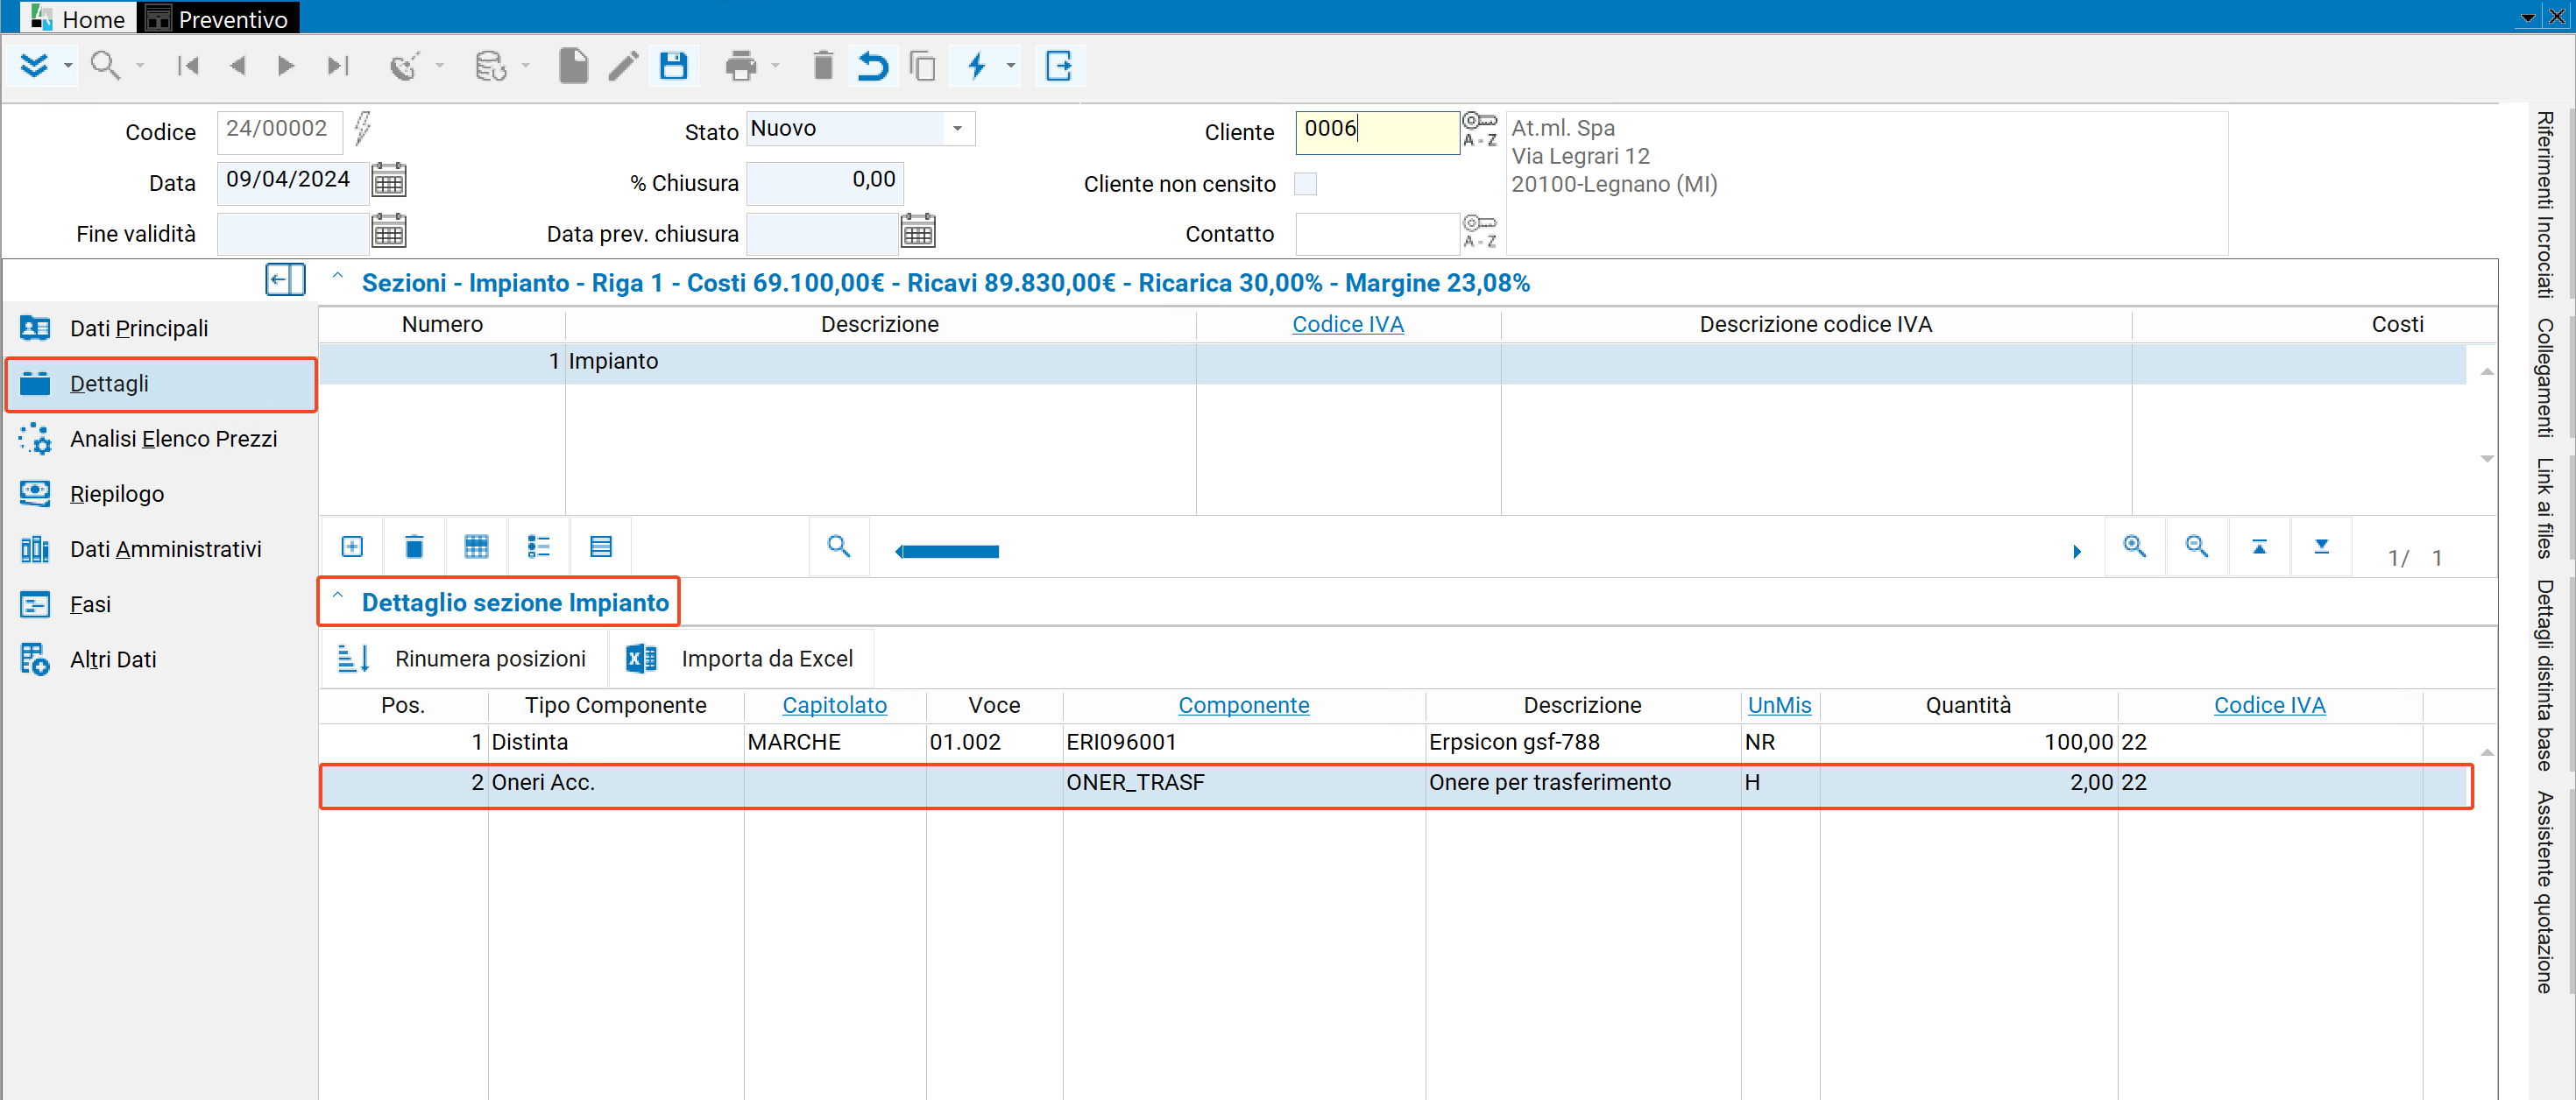Click the exit door icon
2576x1100 pixels.
coord(1058,66)
